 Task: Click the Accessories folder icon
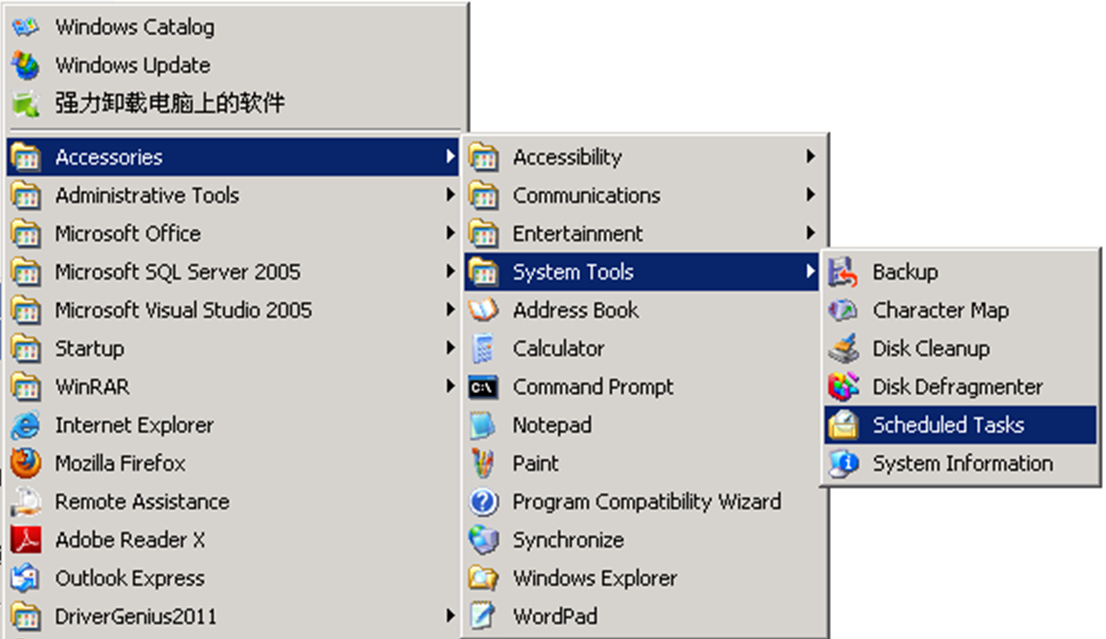(26, 157)
